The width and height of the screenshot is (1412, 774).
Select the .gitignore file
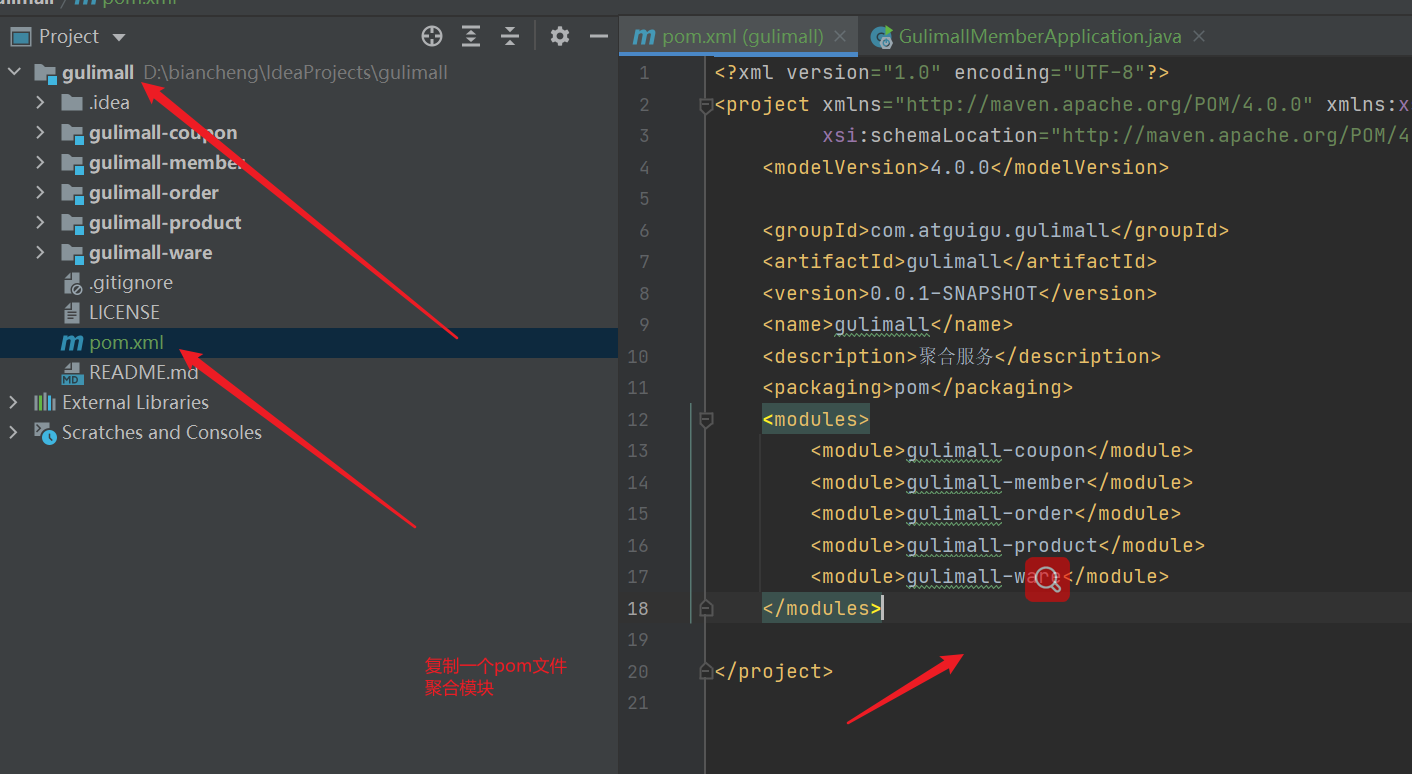click(x=131, y=282)
